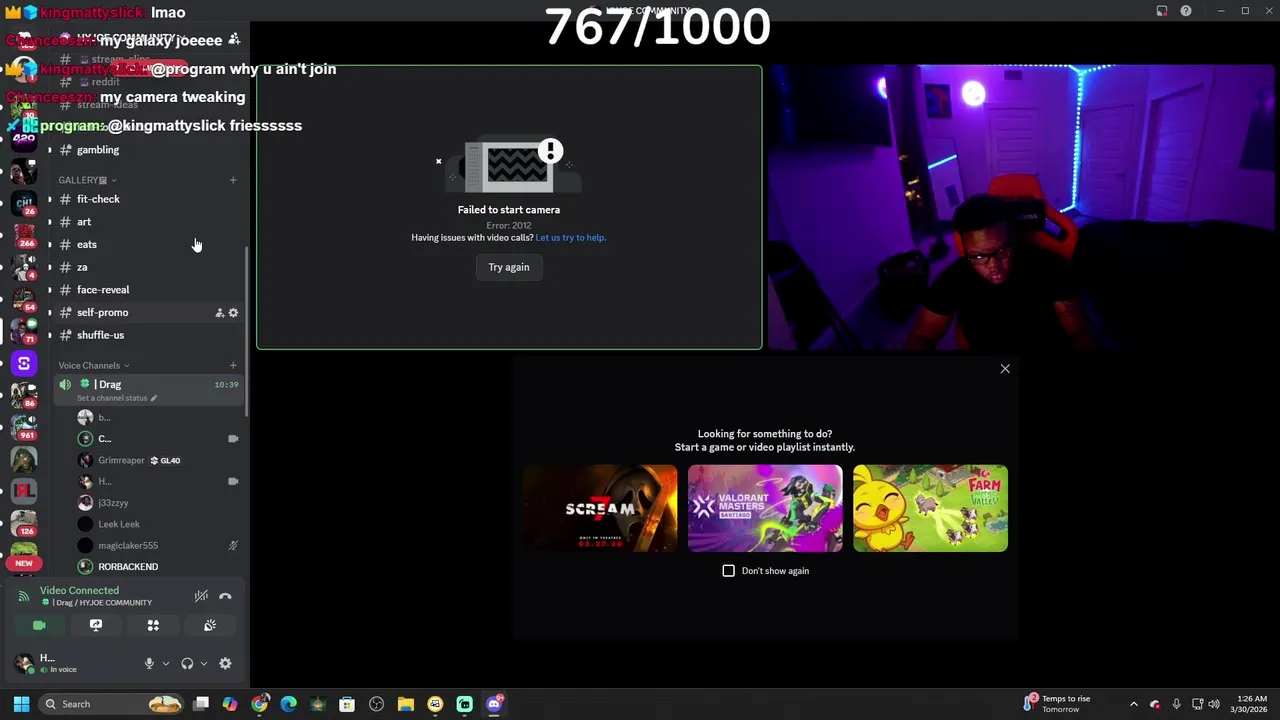This screenshot has height=720, width=1280.
Task: Click the taskbar Search box
Action: 113,704
